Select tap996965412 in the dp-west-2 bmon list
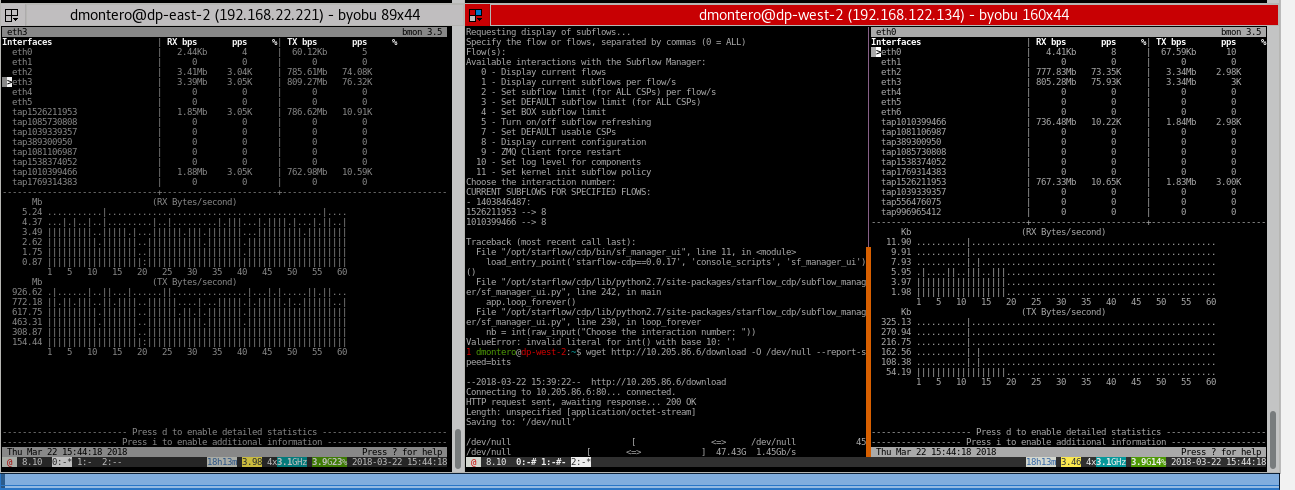Viewport: 1295px width, 490px height. click(911, 211)
